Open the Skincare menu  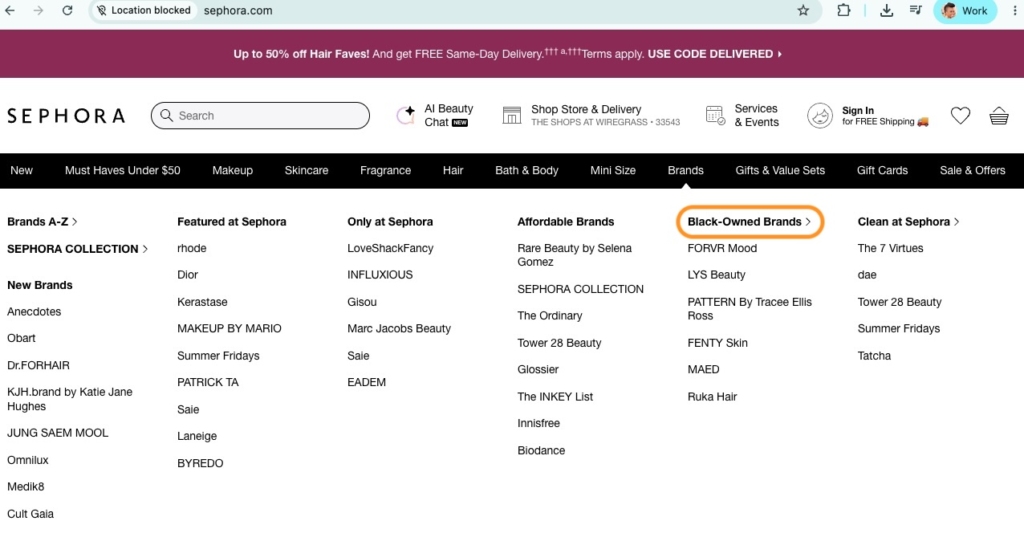click(x=306, y=170)
